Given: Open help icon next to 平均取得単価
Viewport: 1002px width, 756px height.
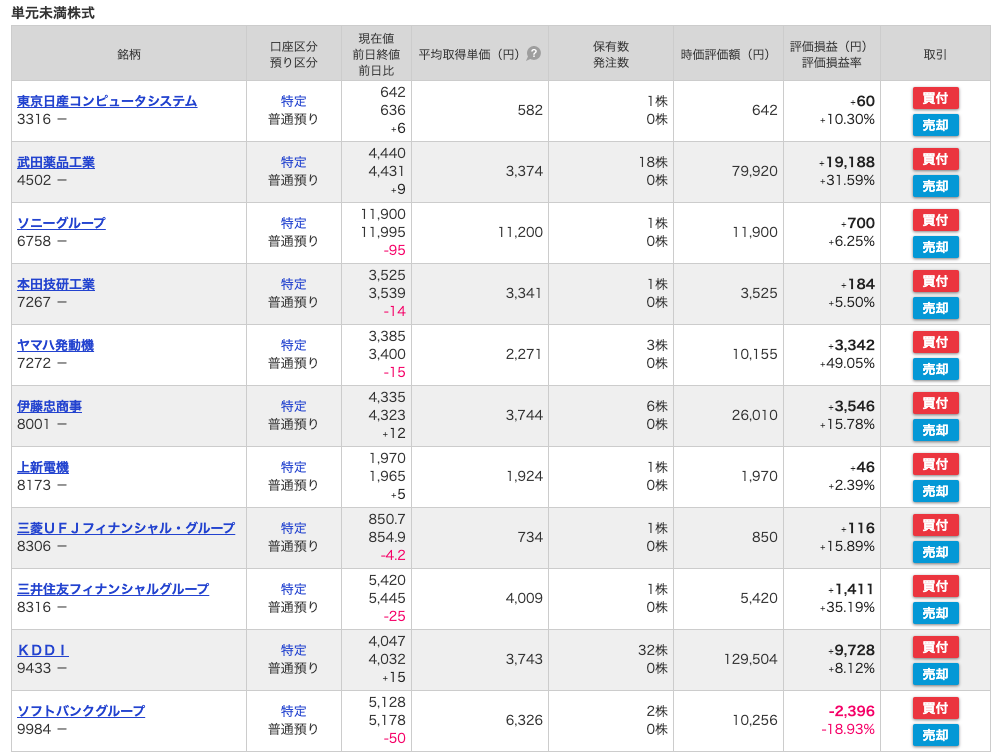Looking at the screenshot, I should pos(533,54).
